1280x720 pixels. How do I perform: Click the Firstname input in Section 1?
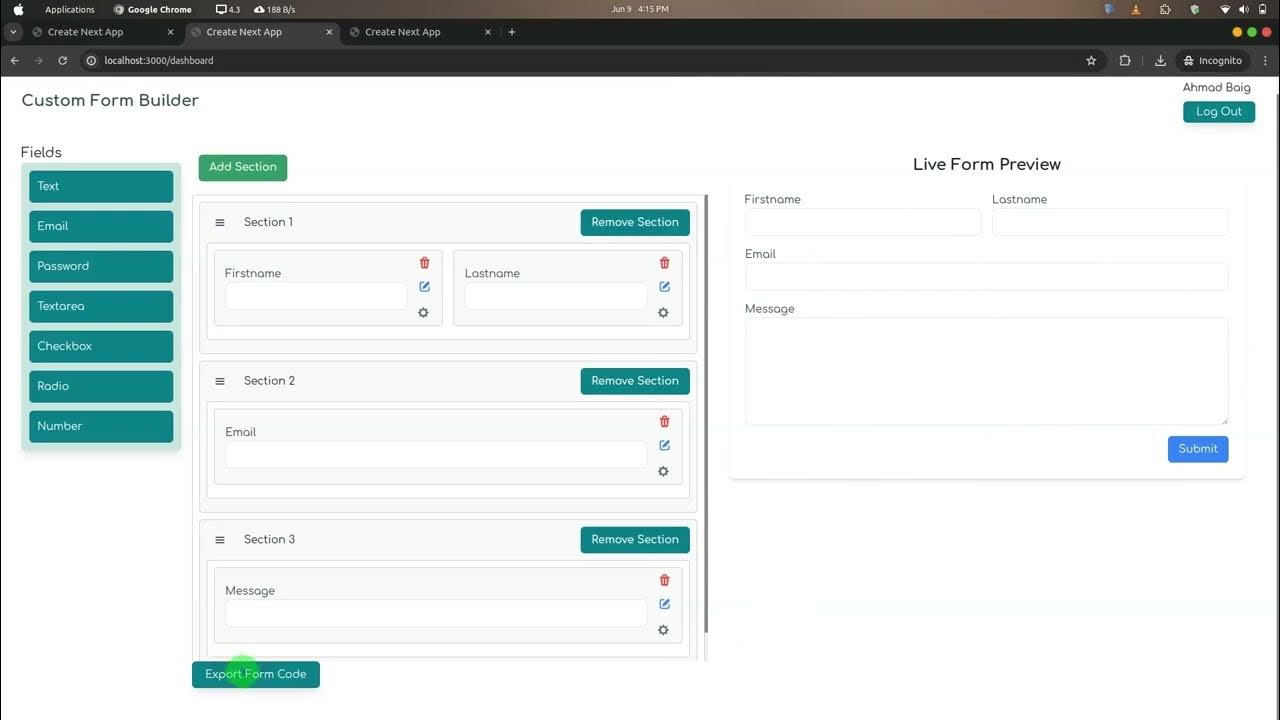[x=316, y=296]
